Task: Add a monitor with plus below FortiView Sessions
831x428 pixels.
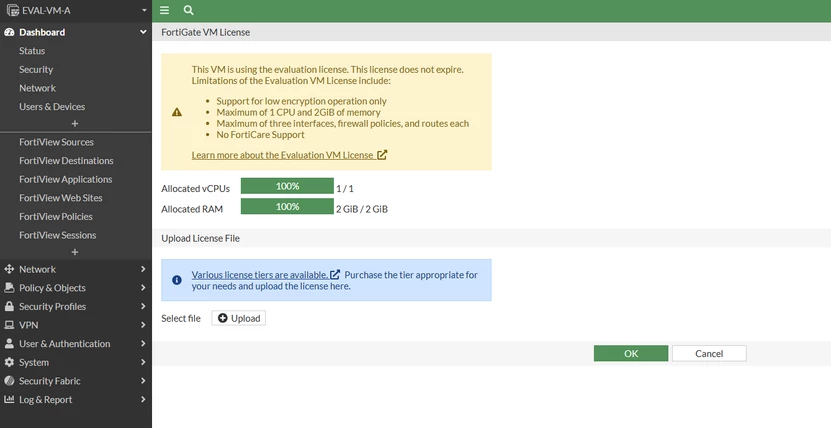Action: click(x=75, y=252)
